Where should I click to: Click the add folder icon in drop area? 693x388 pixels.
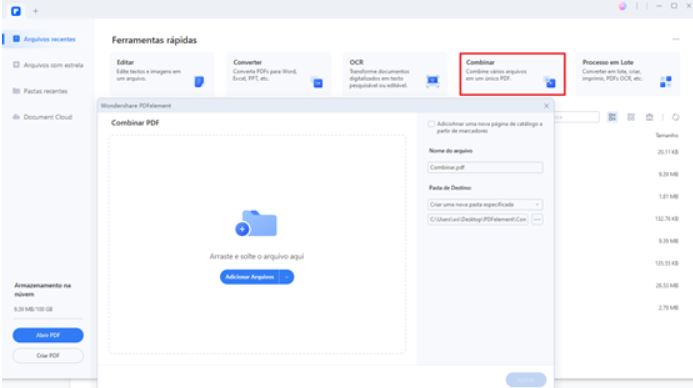256,223
